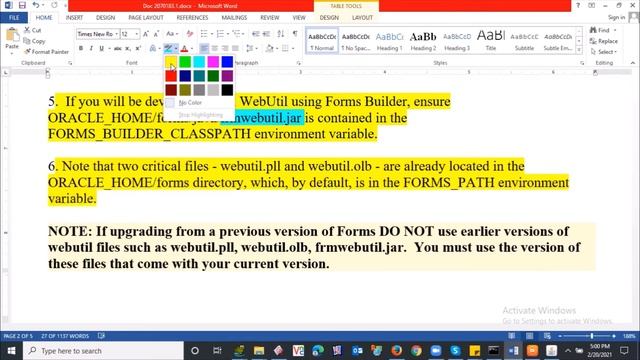Click the Numbering list icon
This screenshot has width=640, height=360.
pos(220,34)
